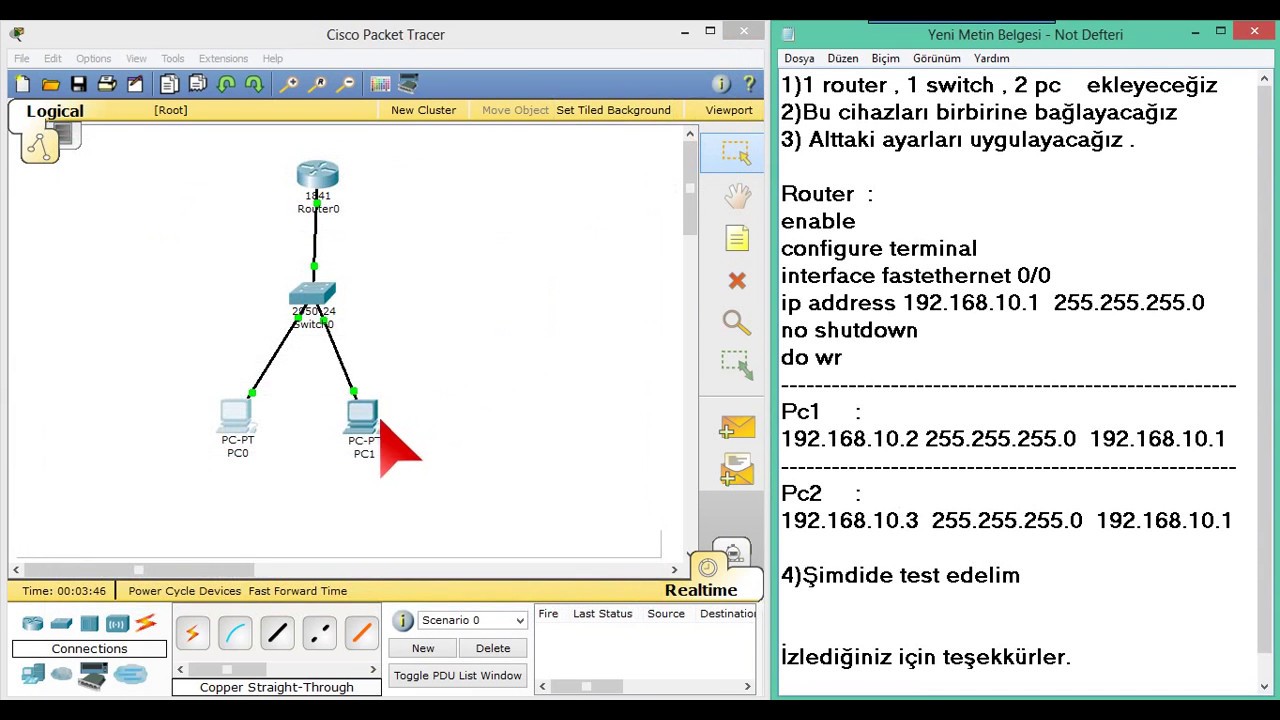Select Wireless Devices category icon
Viewport: 1280px width, 720px height.
pyautogui.click(x=118, y=624)
